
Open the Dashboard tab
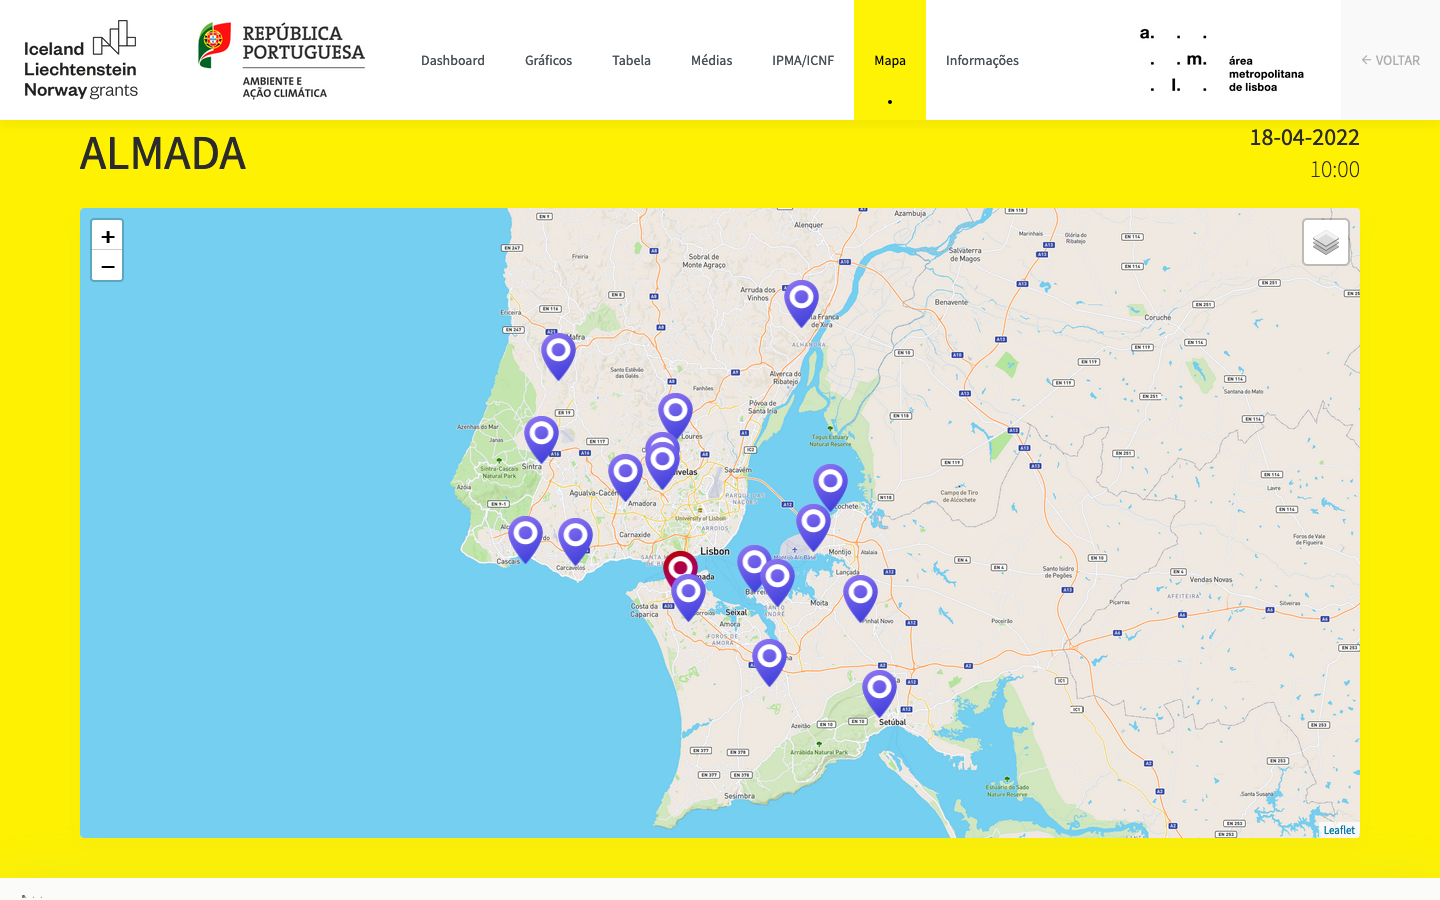click(453, 60)
